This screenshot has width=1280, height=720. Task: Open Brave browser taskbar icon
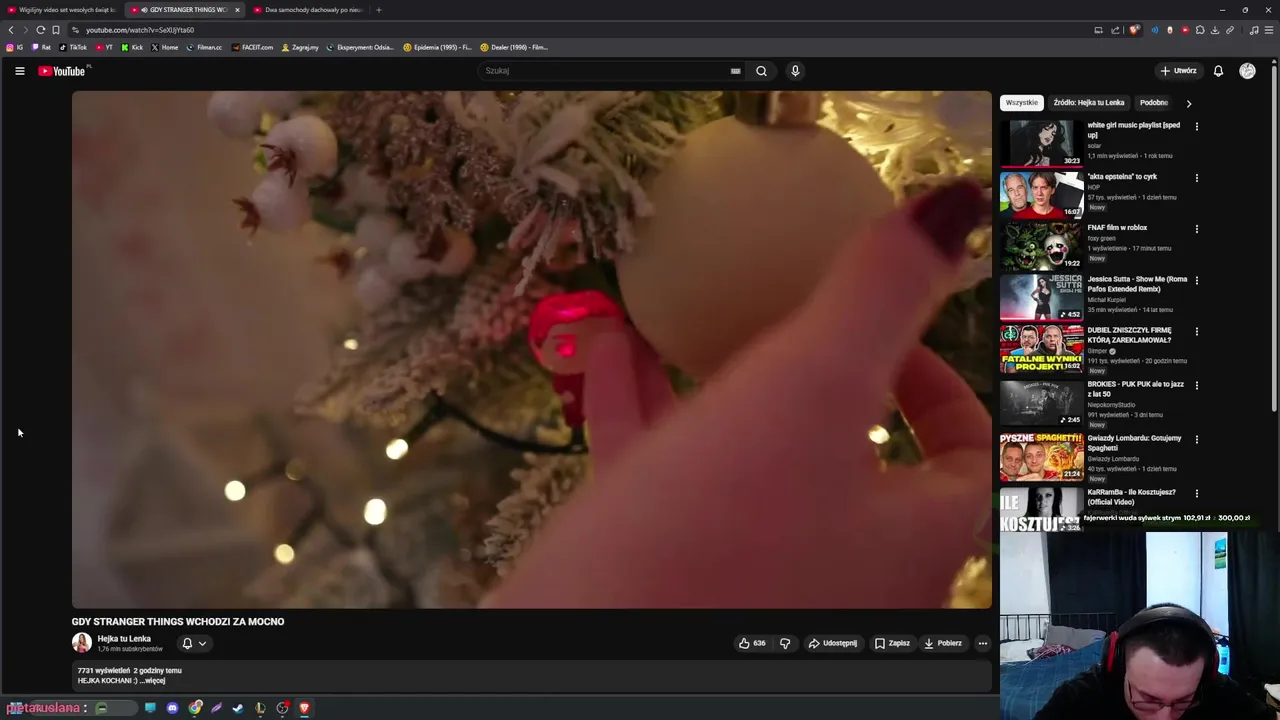point(304,708)
